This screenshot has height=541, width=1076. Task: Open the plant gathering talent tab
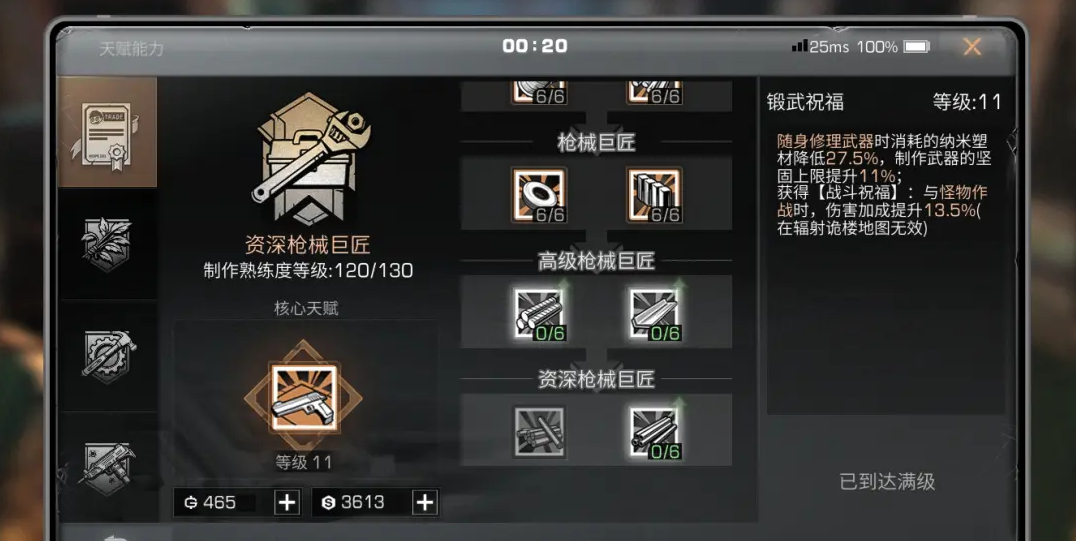tap(108, 244)
